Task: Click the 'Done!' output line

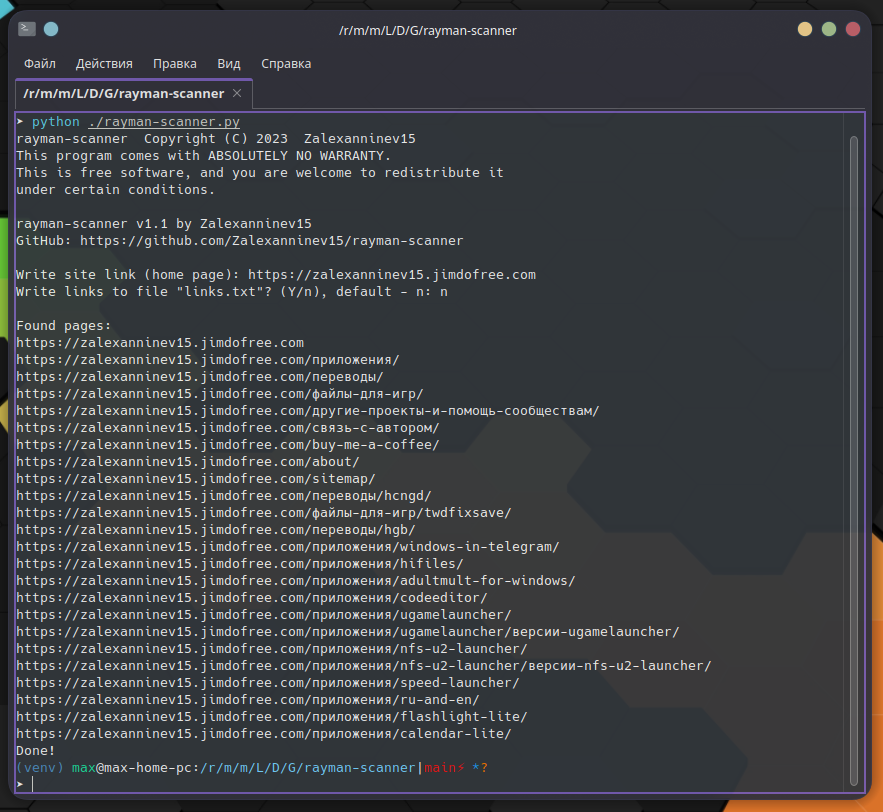Action: tap(35, 750)
